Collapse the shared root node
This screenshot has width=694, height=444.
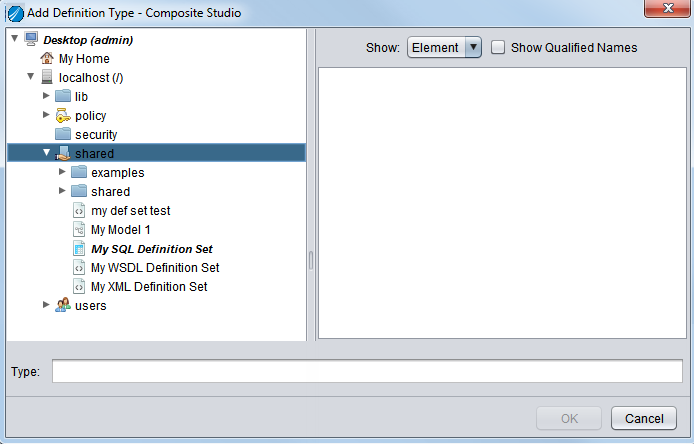(x=46, y=154)
